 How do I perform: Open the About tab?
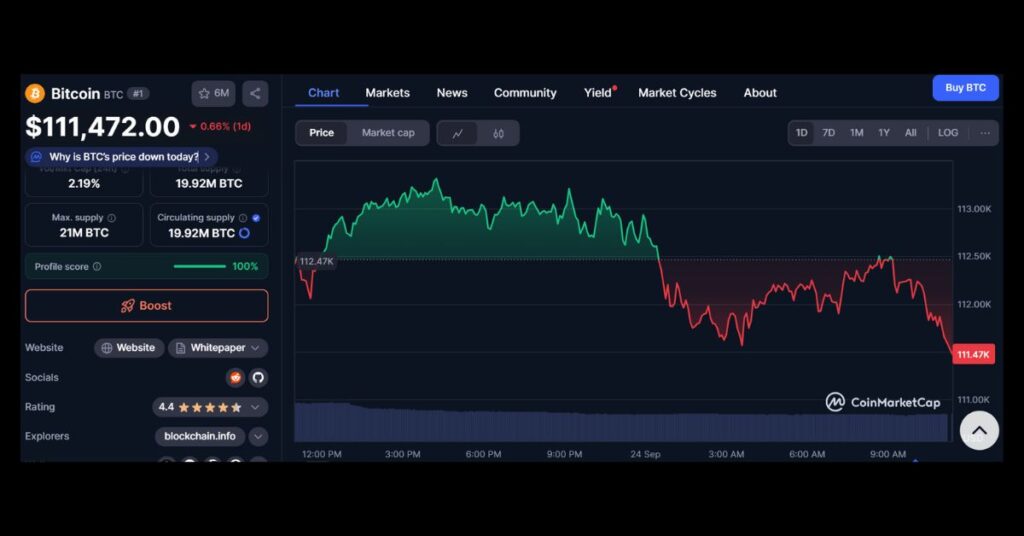[x=760, y=93]
